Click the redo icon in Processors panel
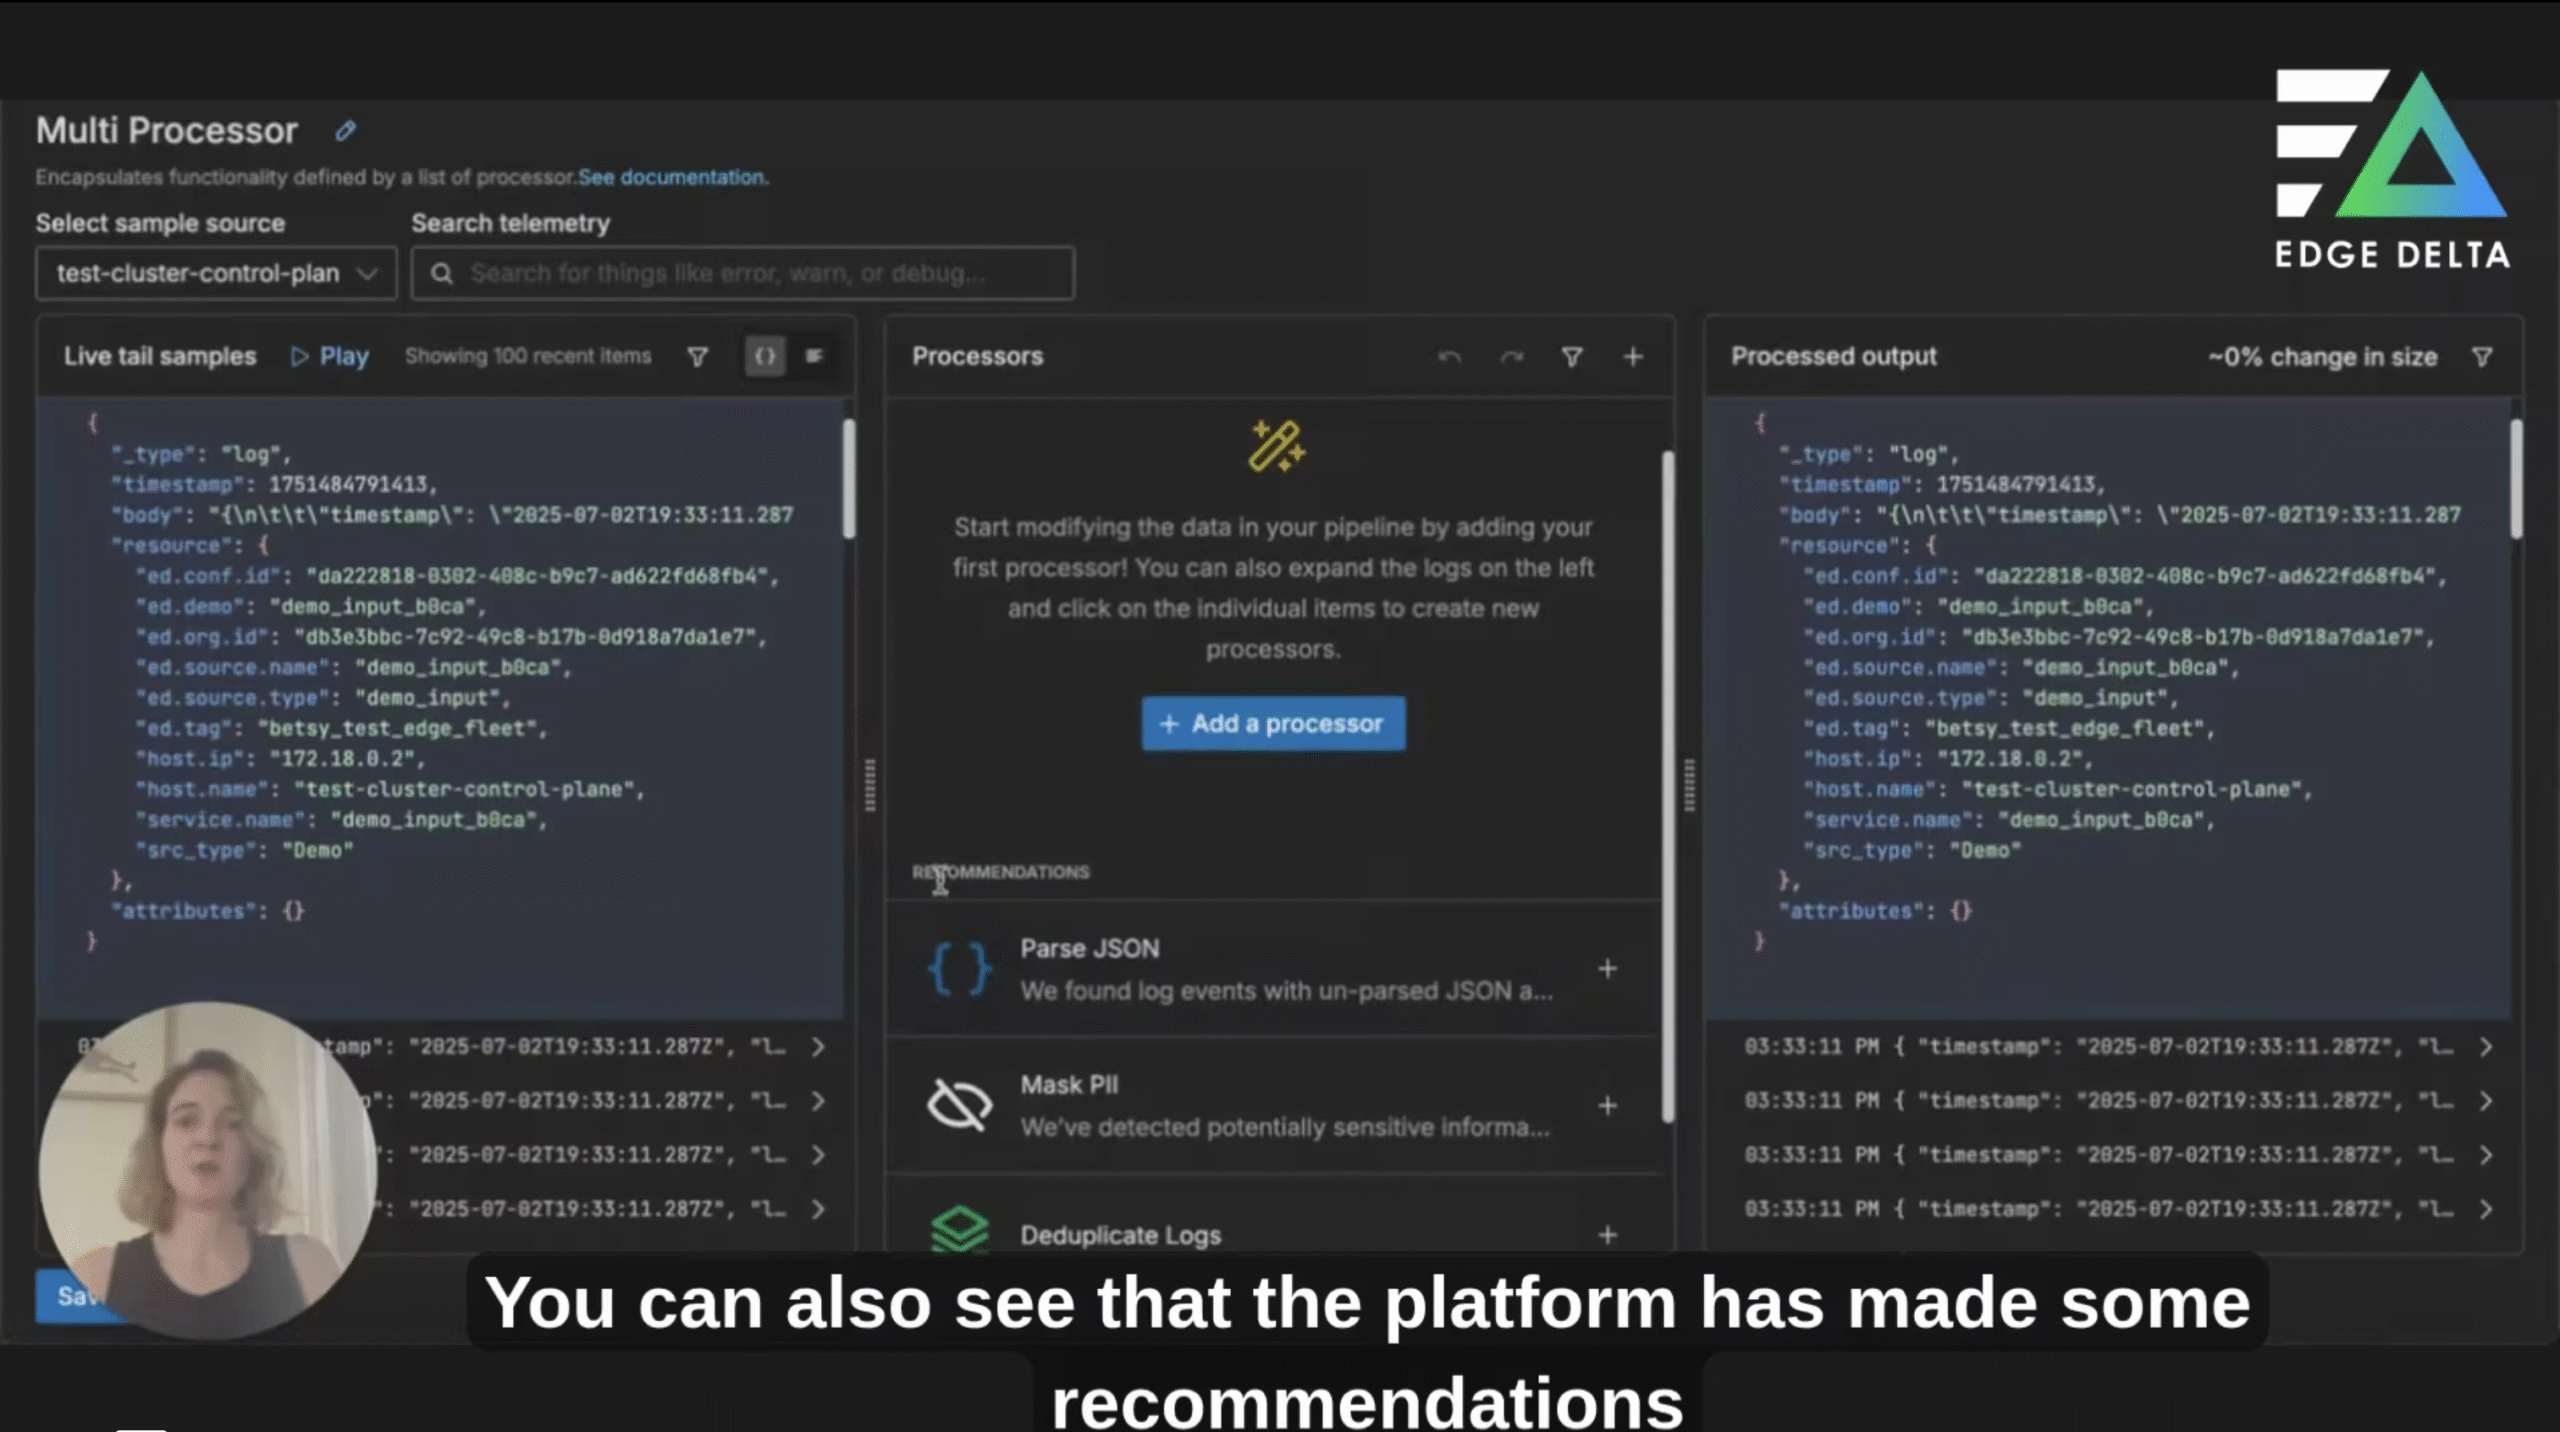Viewport: 2560px width, 1432px height. tap(1511, 356)
